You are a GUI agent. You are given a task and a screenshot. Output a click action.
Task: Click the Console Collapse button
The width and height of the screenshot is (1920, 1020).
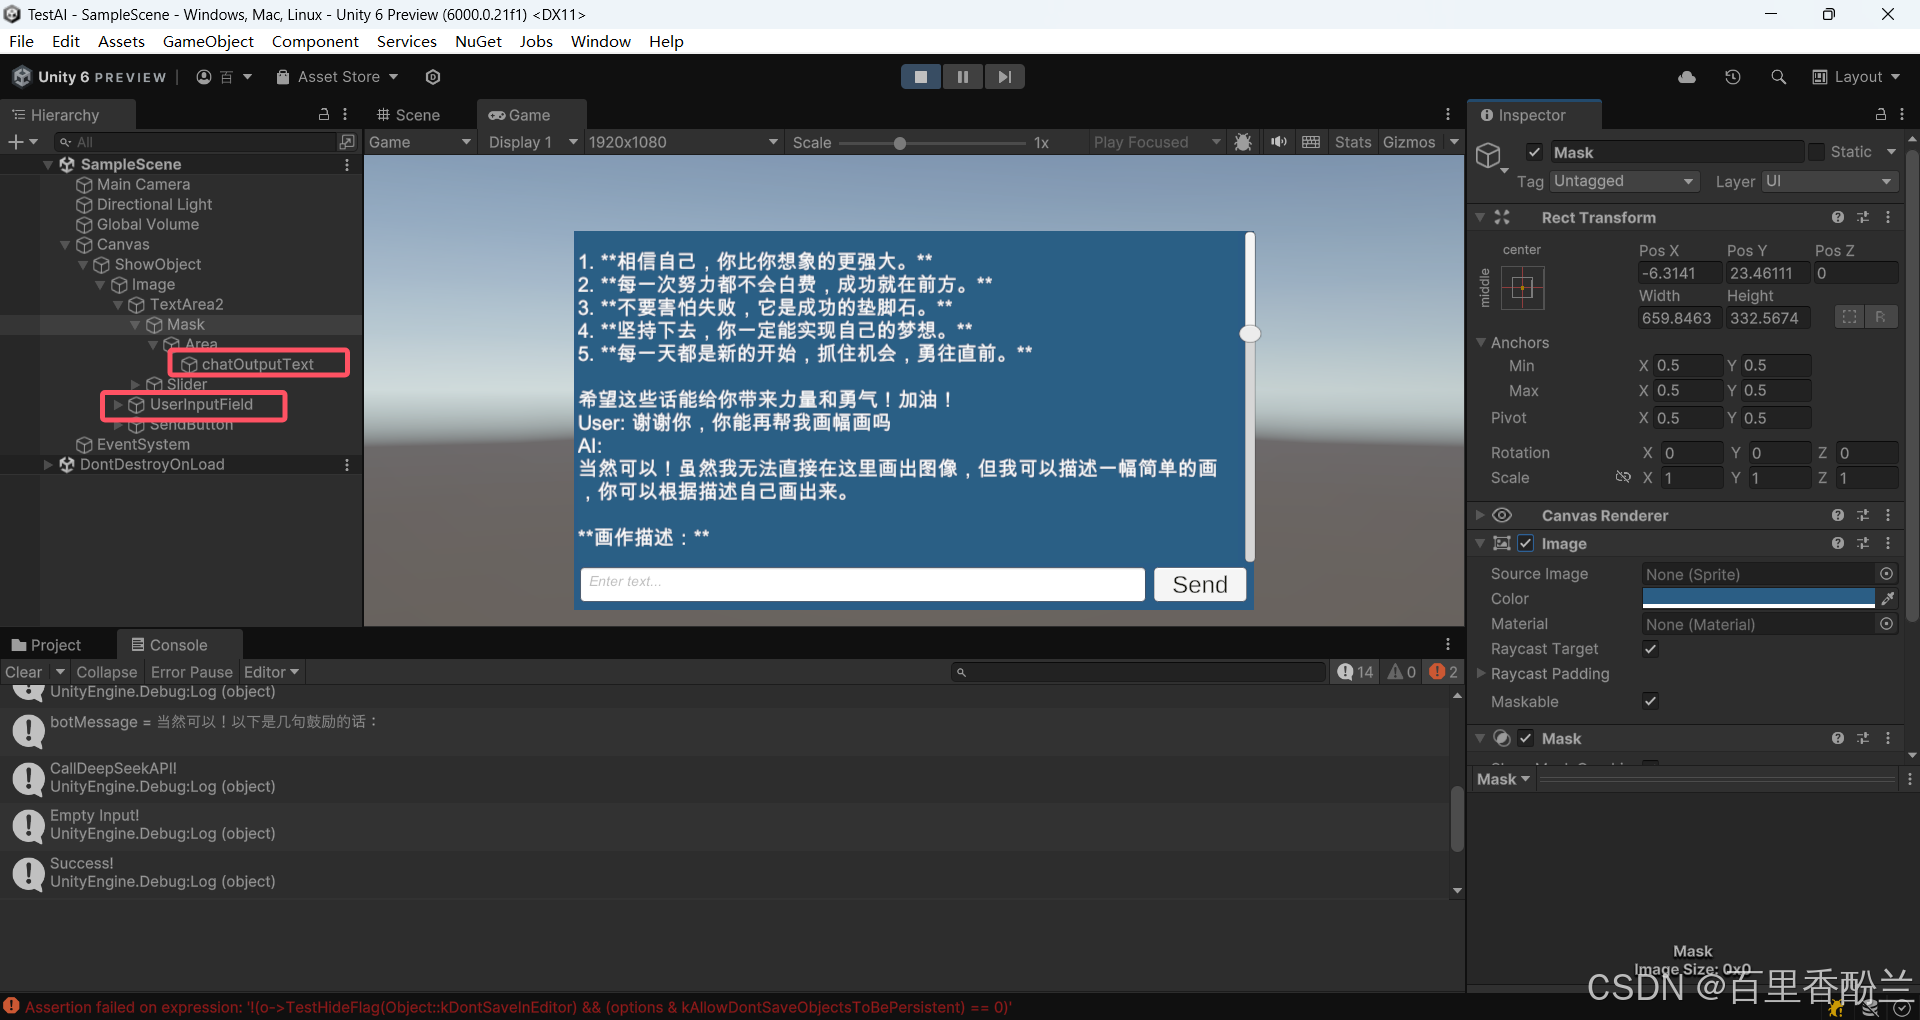click(x=106, y=672)
